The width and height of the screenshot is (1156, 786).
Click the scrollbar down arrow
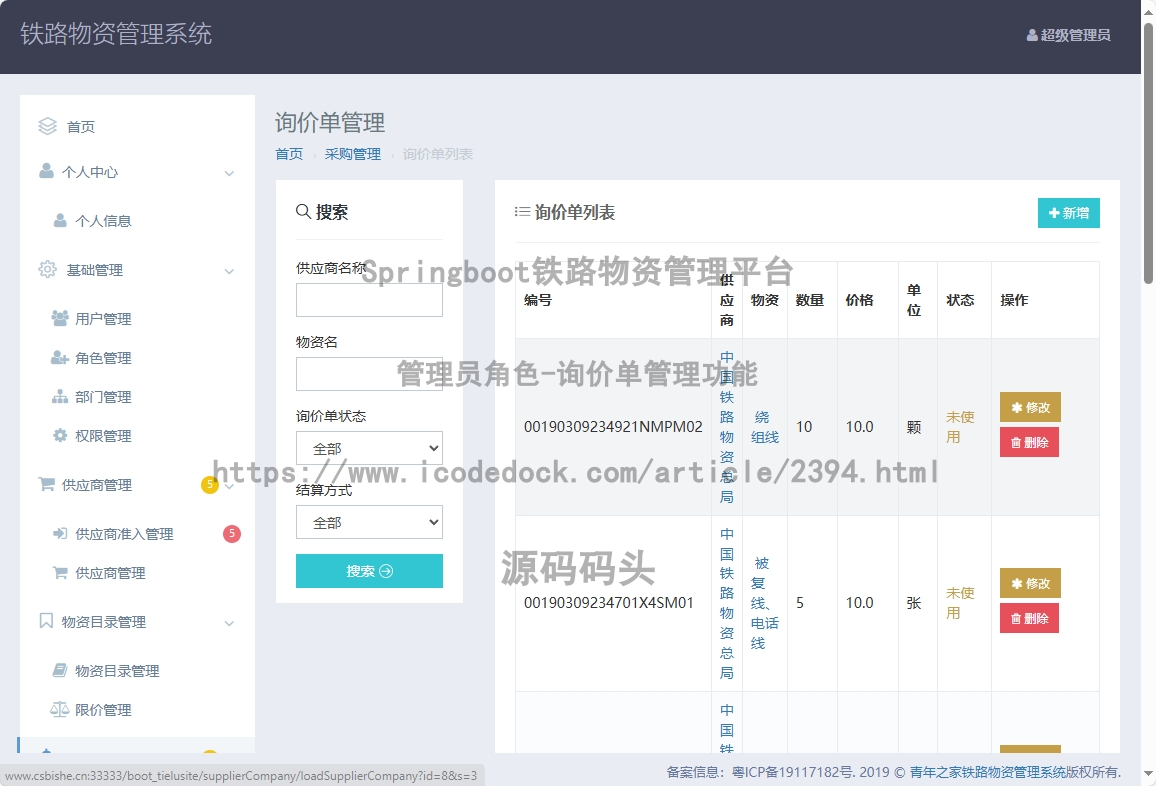1148,774
